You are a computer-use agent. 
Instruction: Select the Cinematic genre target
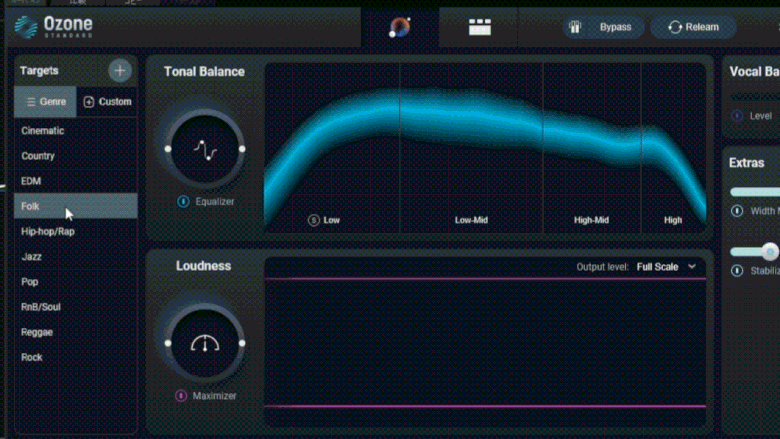click(43, 131)
